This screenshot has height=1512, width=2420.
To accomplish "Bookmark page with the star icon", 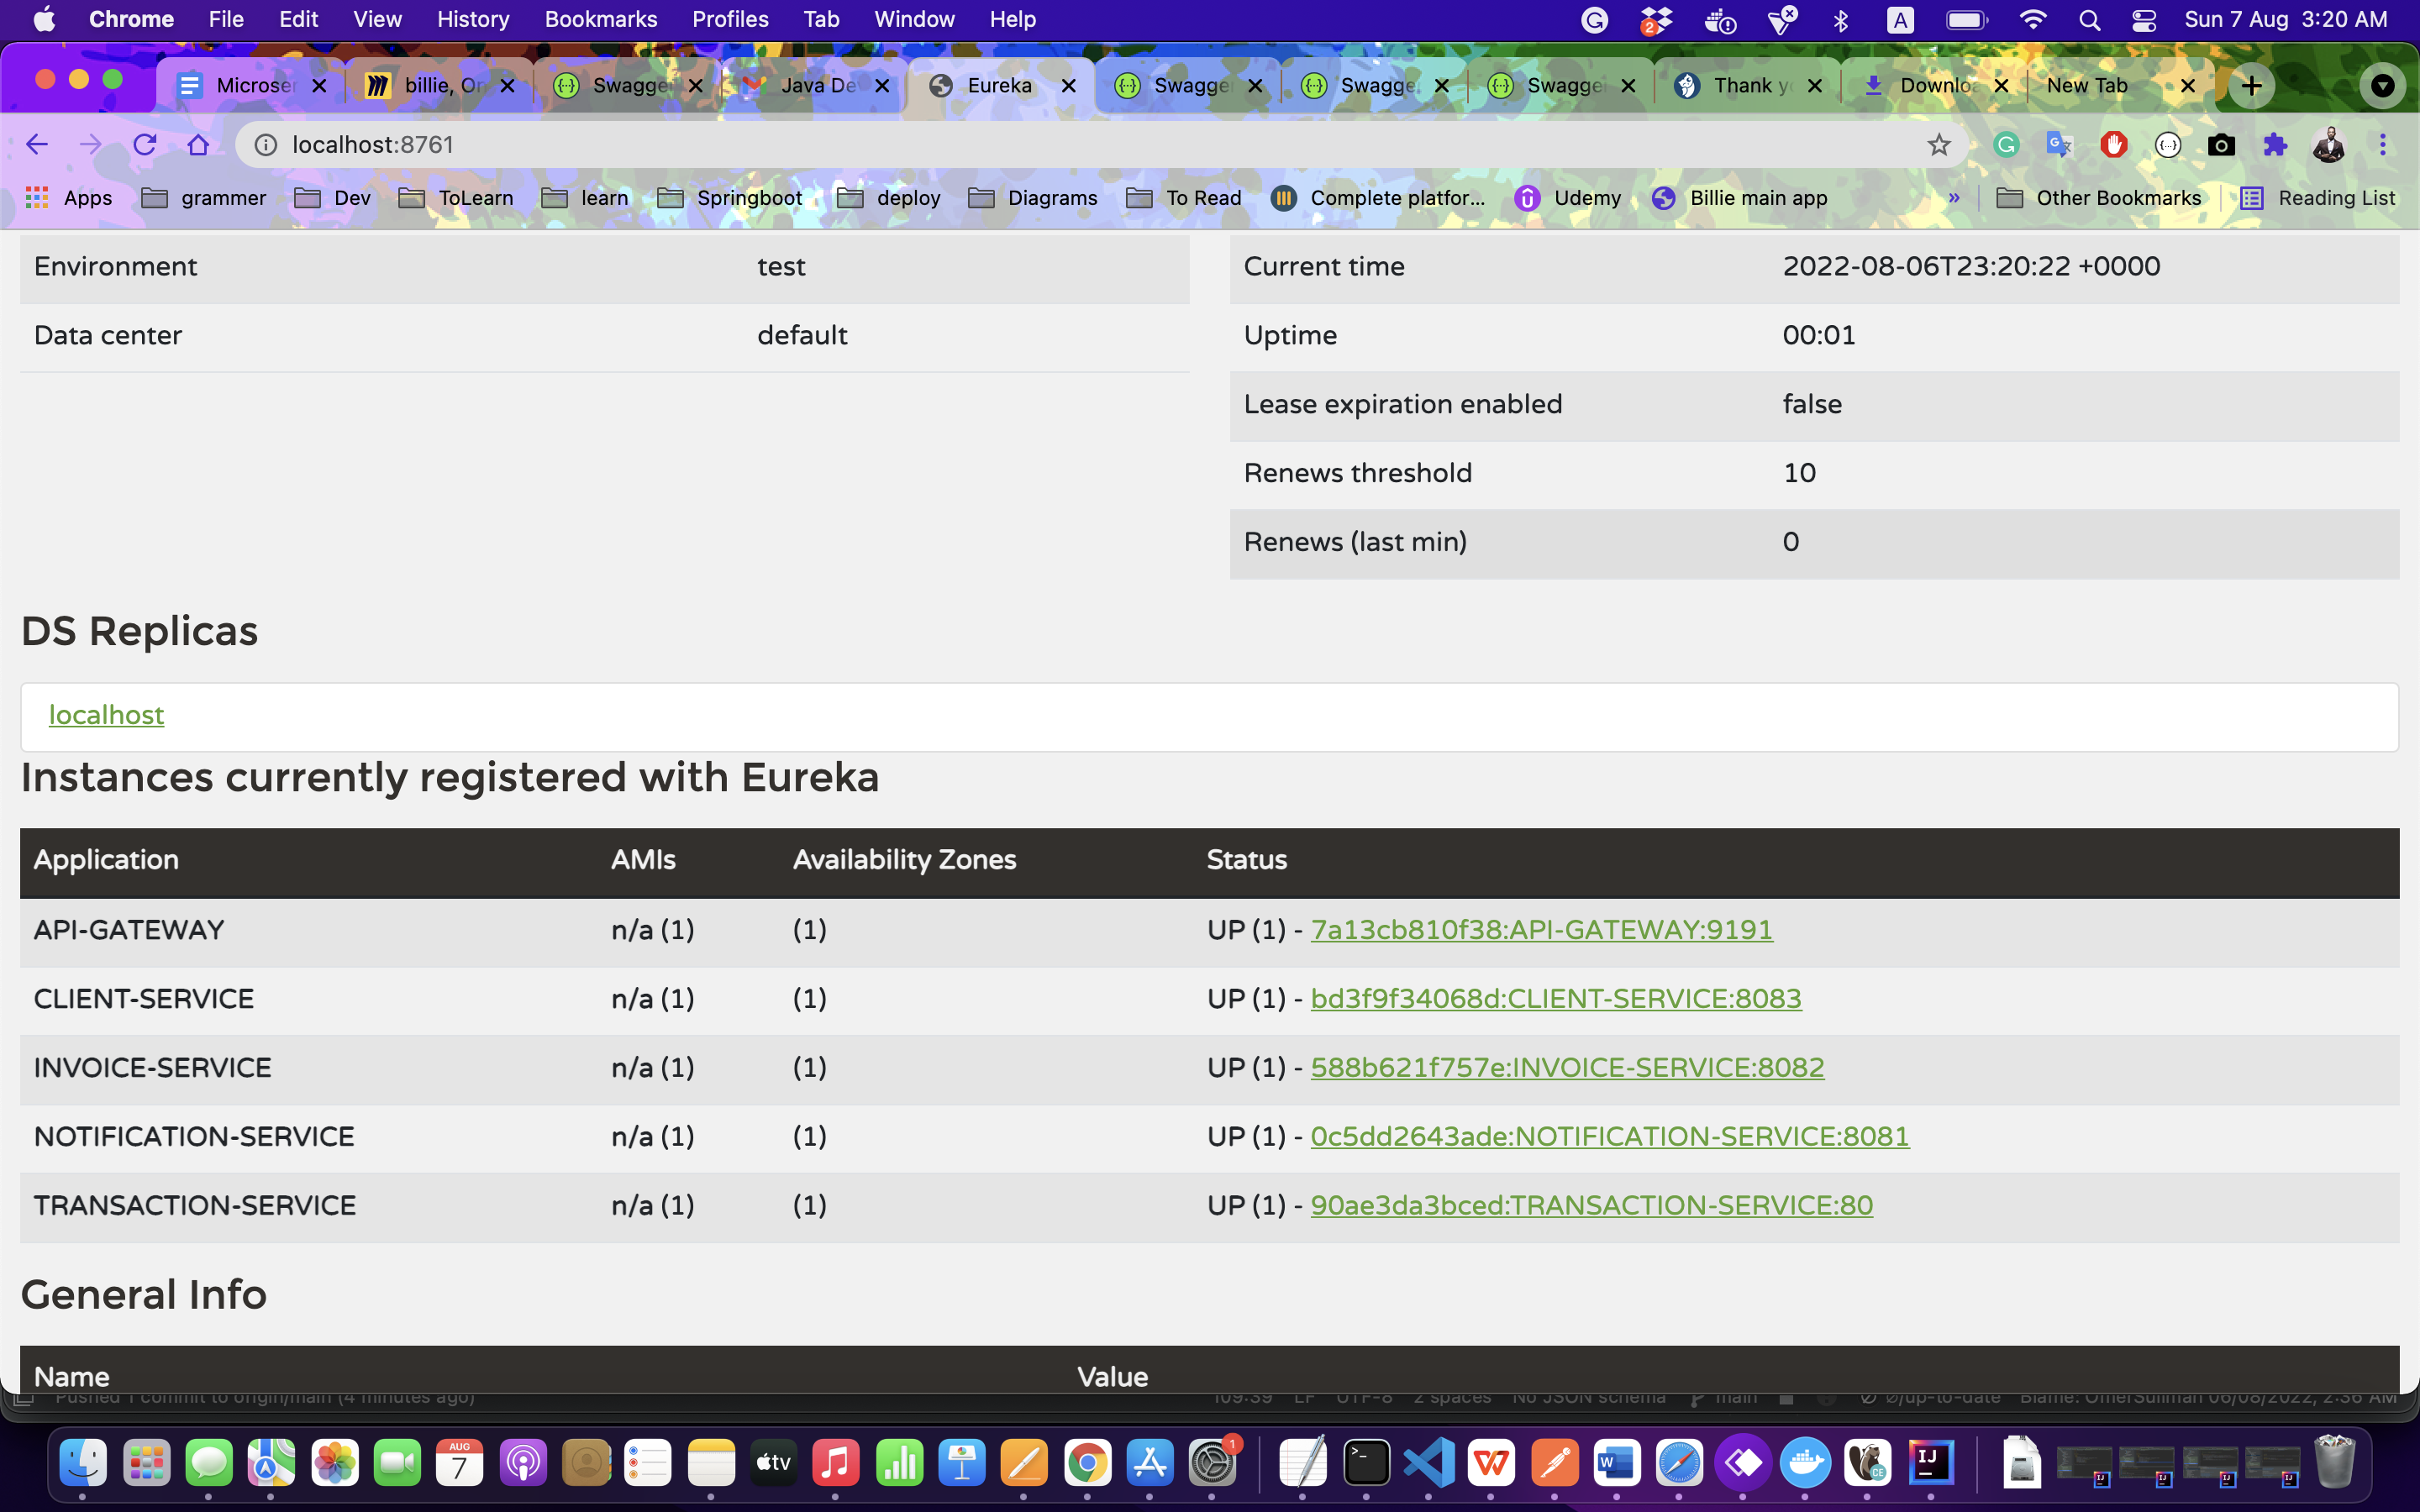I will pos(1939,145).
